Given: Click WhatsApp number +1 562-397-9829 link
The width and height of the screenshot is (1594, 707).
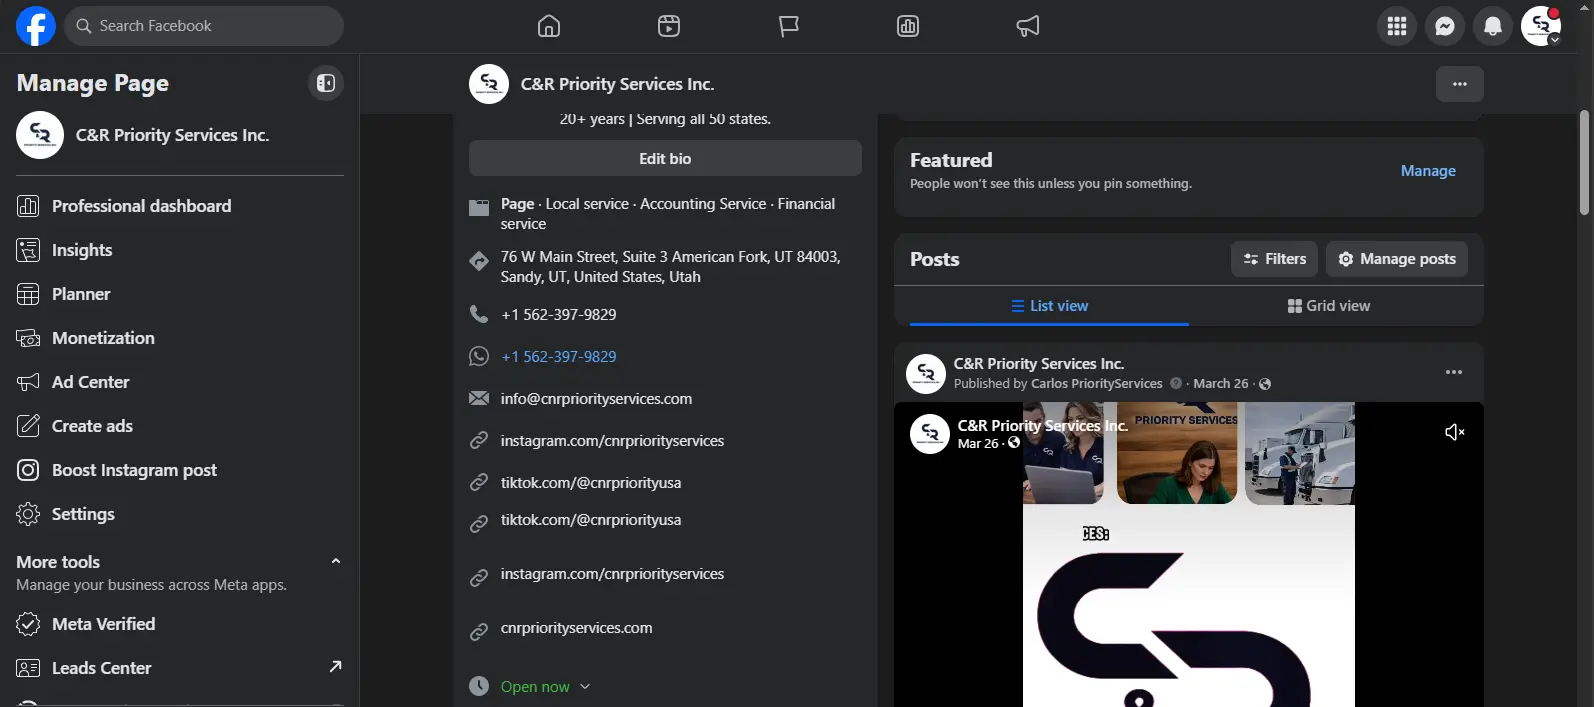Looking at the screenshot, I should coord(559,357).
